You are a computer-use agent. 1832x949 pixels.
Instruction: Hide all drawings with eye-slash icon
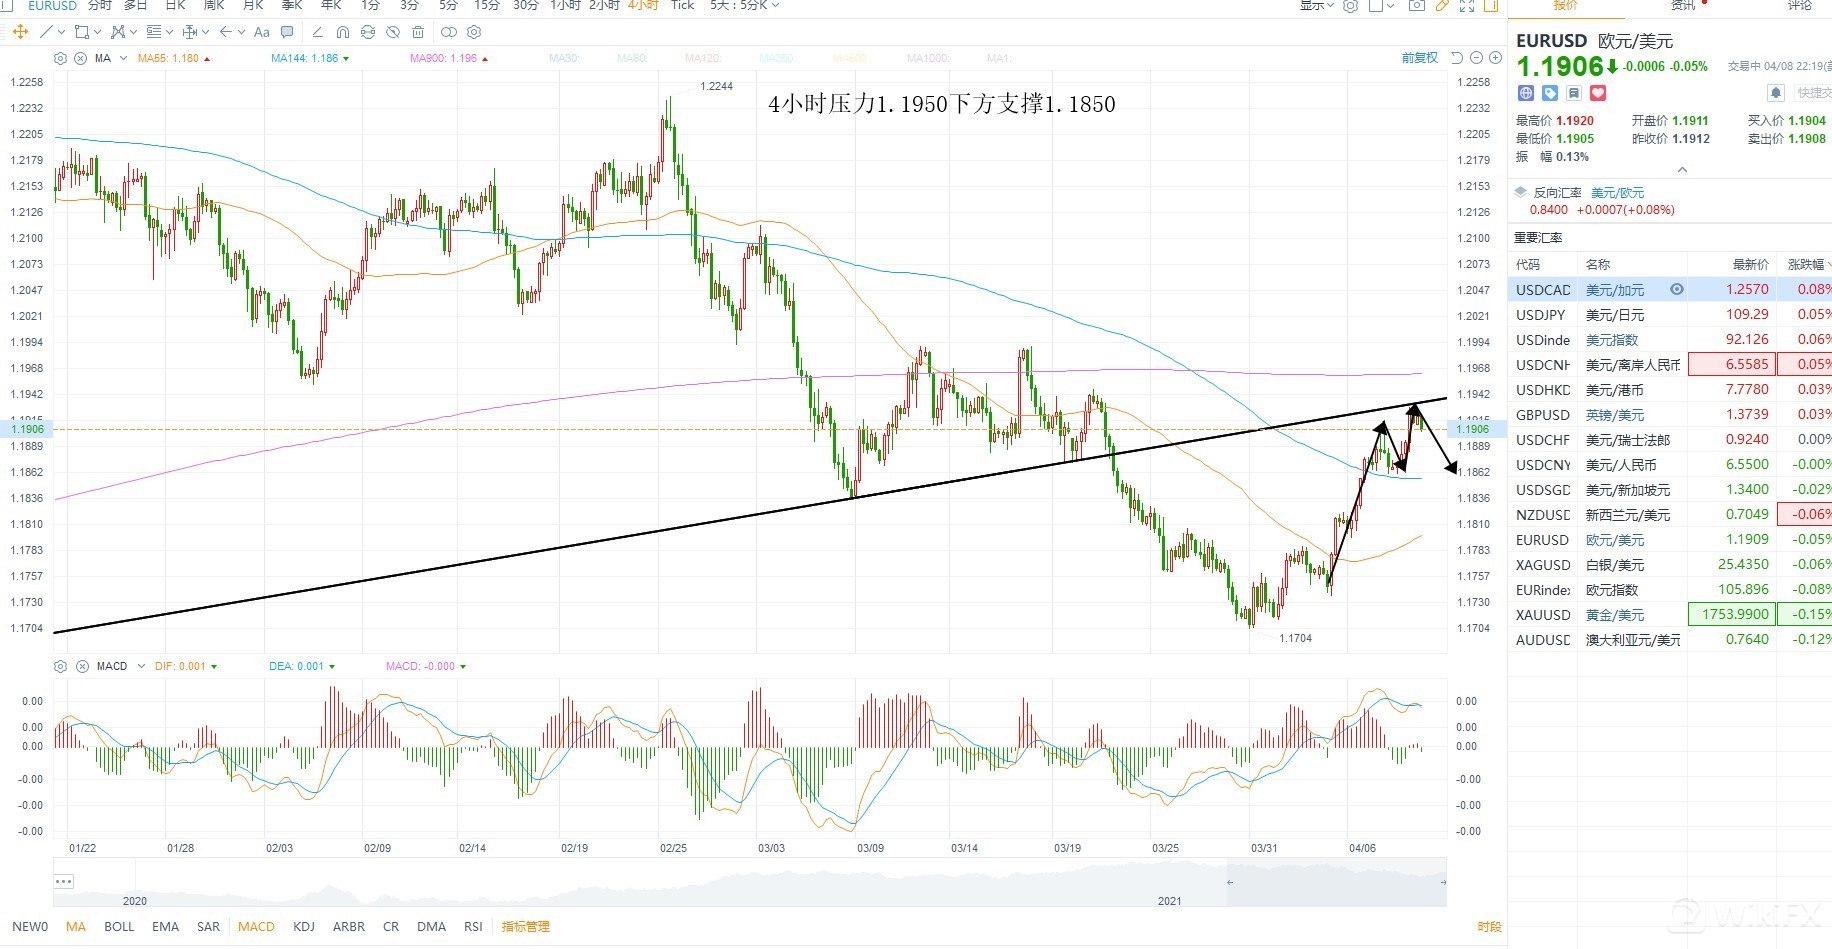pyautogui.click(x=393, y=32)
